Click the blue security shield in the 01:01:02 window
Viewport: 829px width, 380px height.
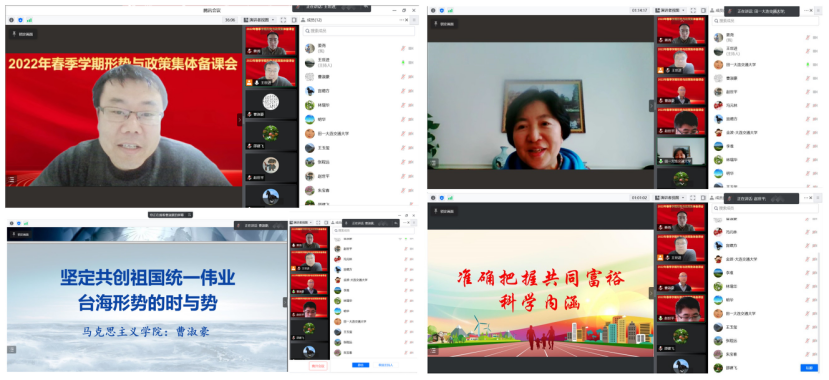(441, 198)
